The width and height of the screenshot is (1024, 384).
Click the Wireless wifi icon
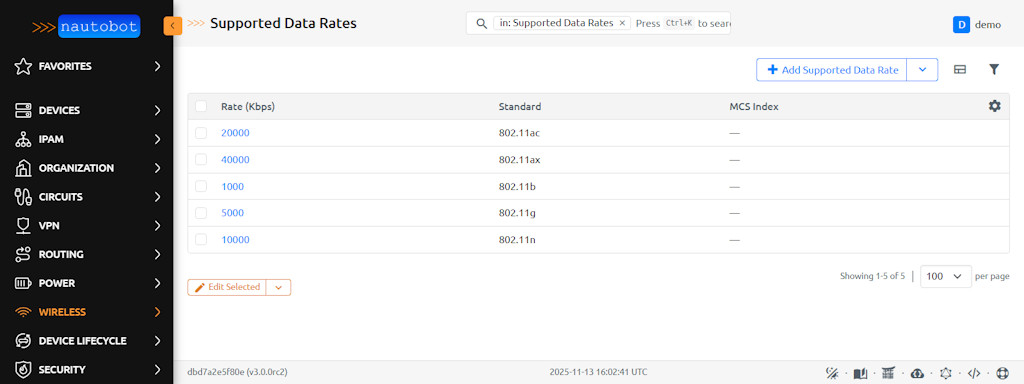coord(23,312)
